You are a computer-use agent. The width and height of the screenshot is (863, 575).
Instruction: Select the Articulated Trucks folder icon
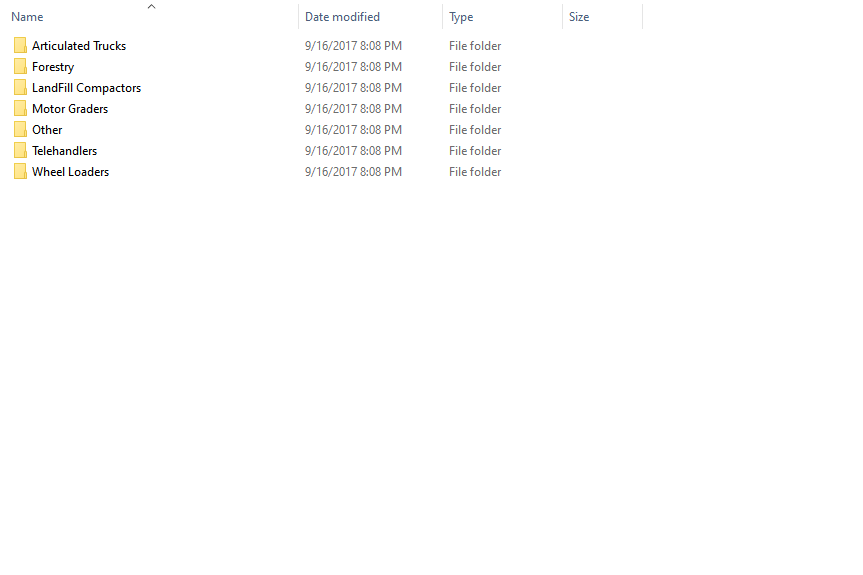(20, 46)
